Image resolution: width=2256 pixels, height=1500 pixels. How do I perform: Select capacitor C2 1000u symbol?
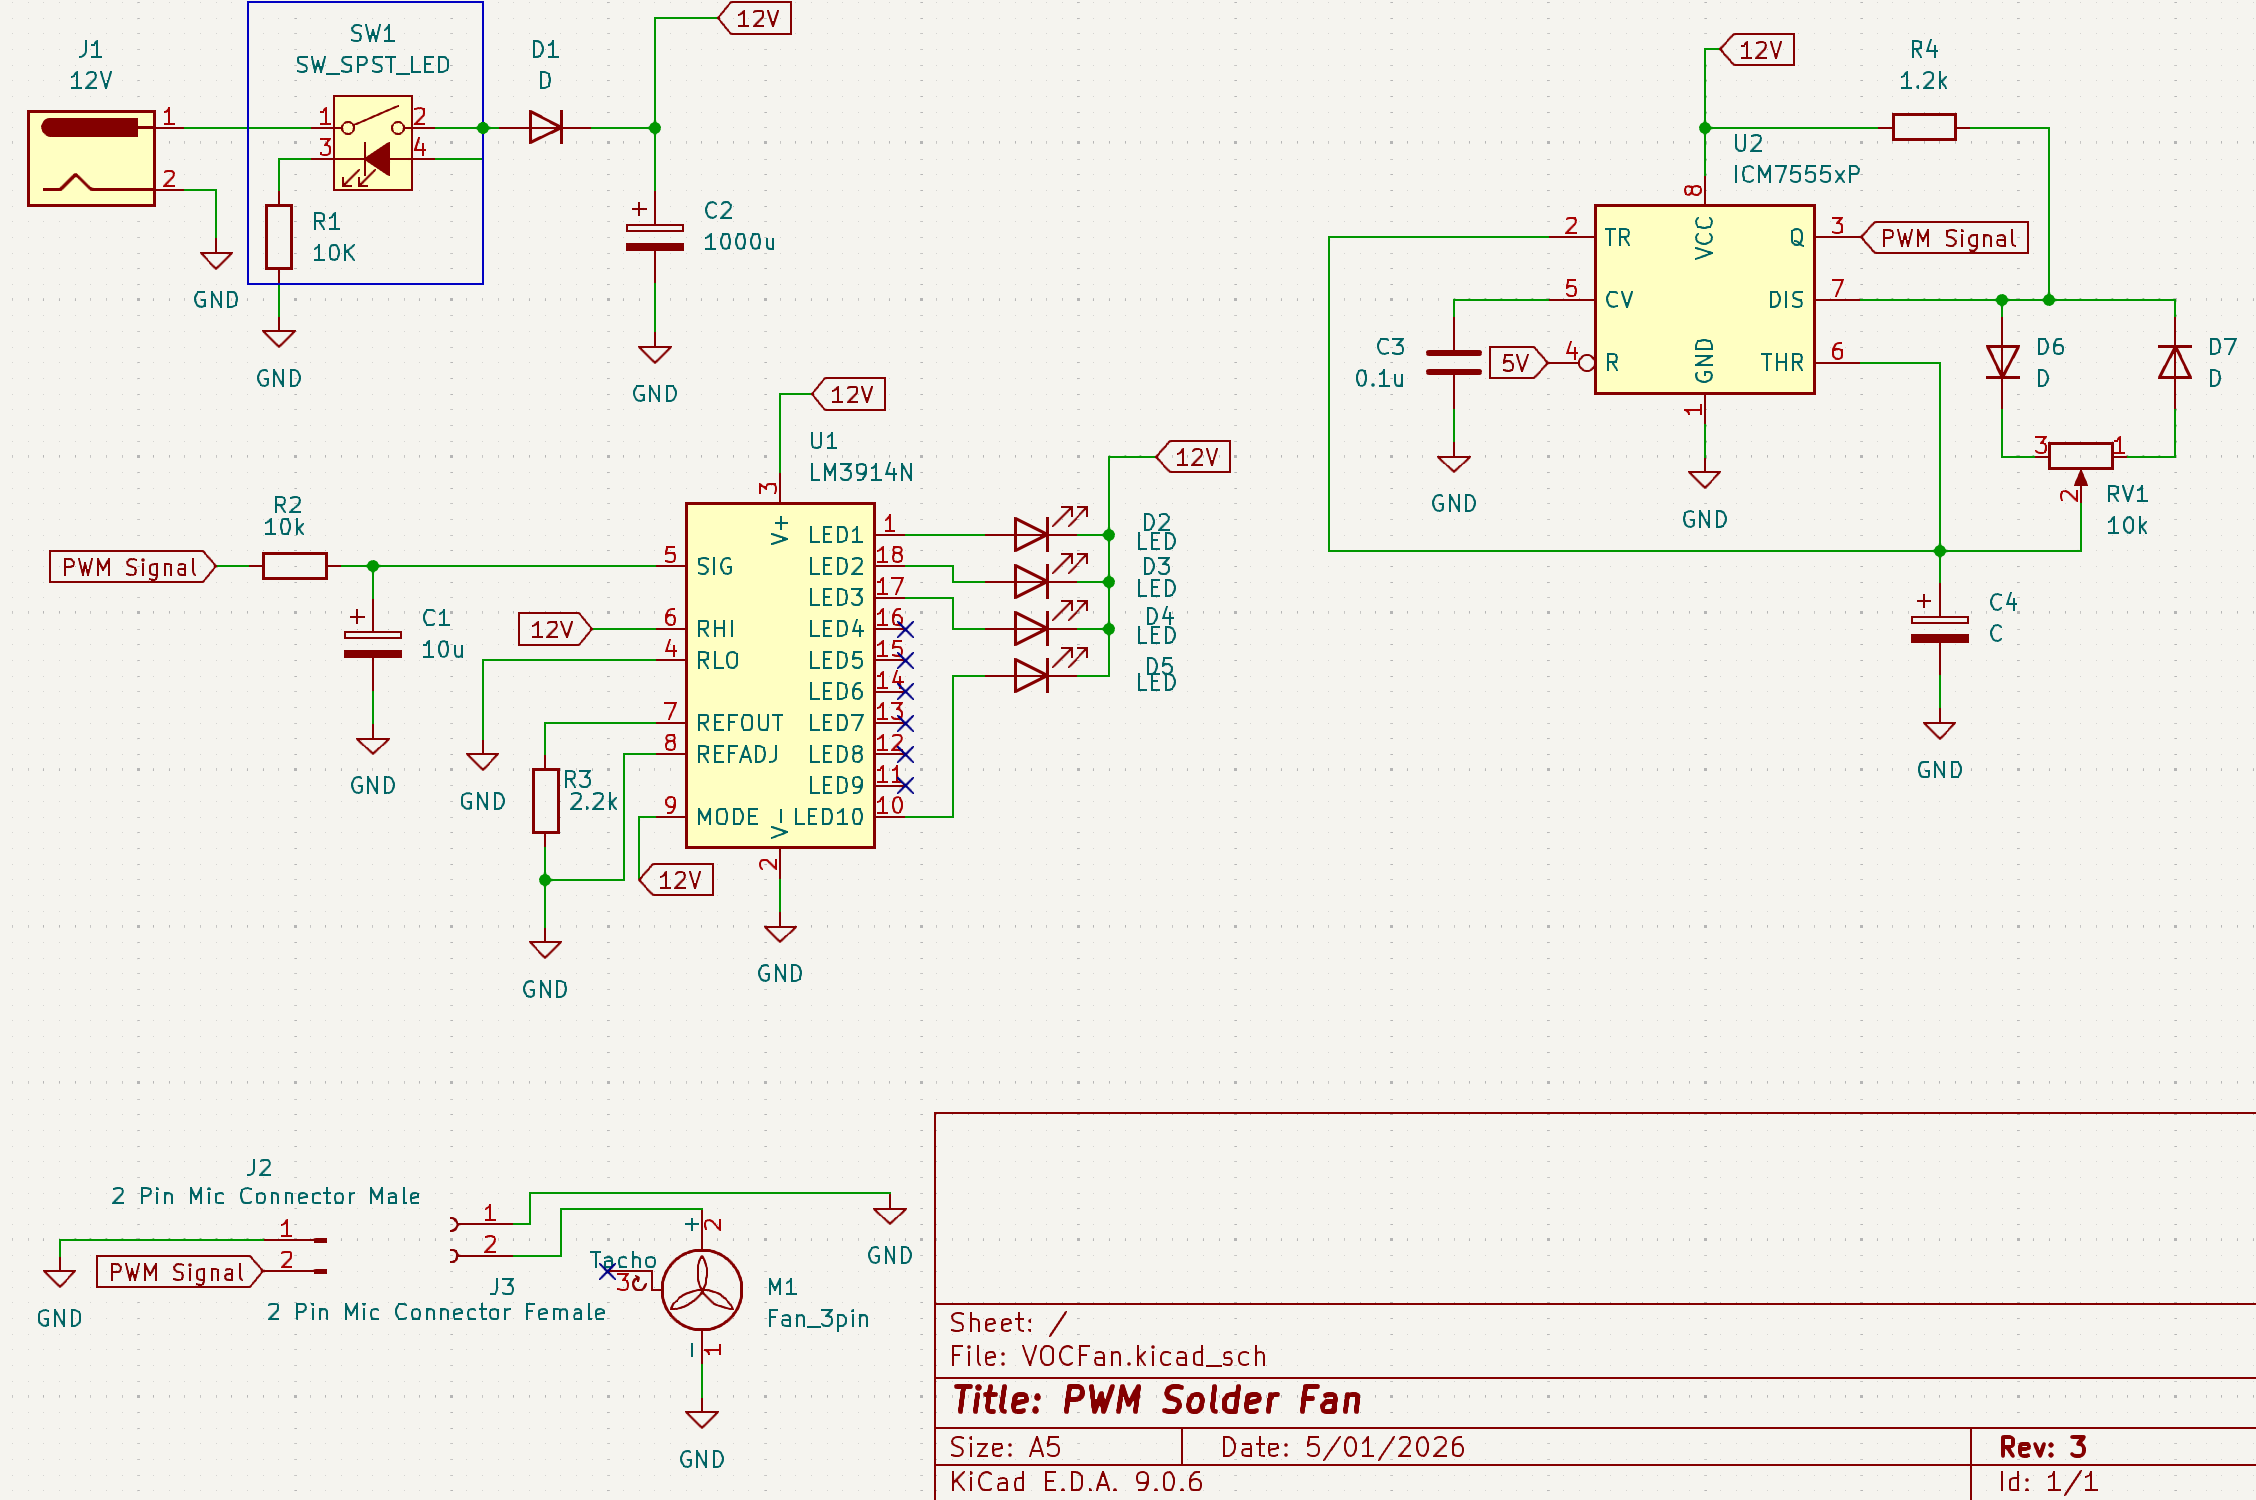coord(655,237)
